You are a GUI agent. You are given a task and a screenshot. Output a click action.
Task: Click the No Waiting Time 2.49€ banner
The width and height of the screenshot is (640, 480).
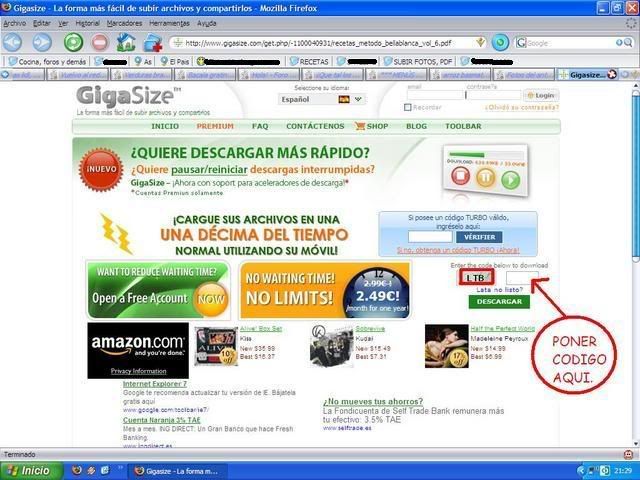coord(325,290)
